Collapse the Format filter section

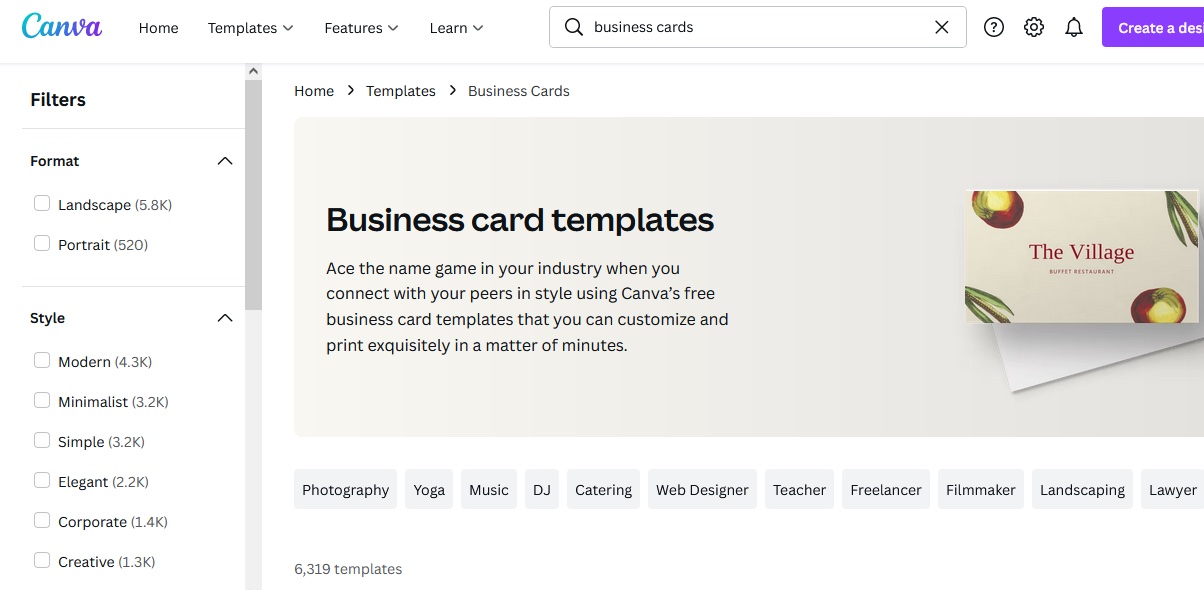point(225,160)
